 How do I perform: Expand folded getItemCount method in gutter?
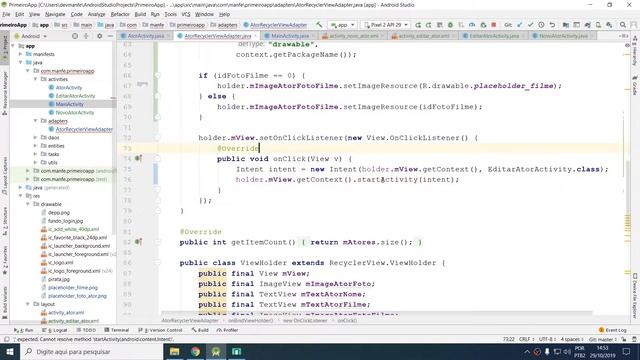tap(158, 242)
